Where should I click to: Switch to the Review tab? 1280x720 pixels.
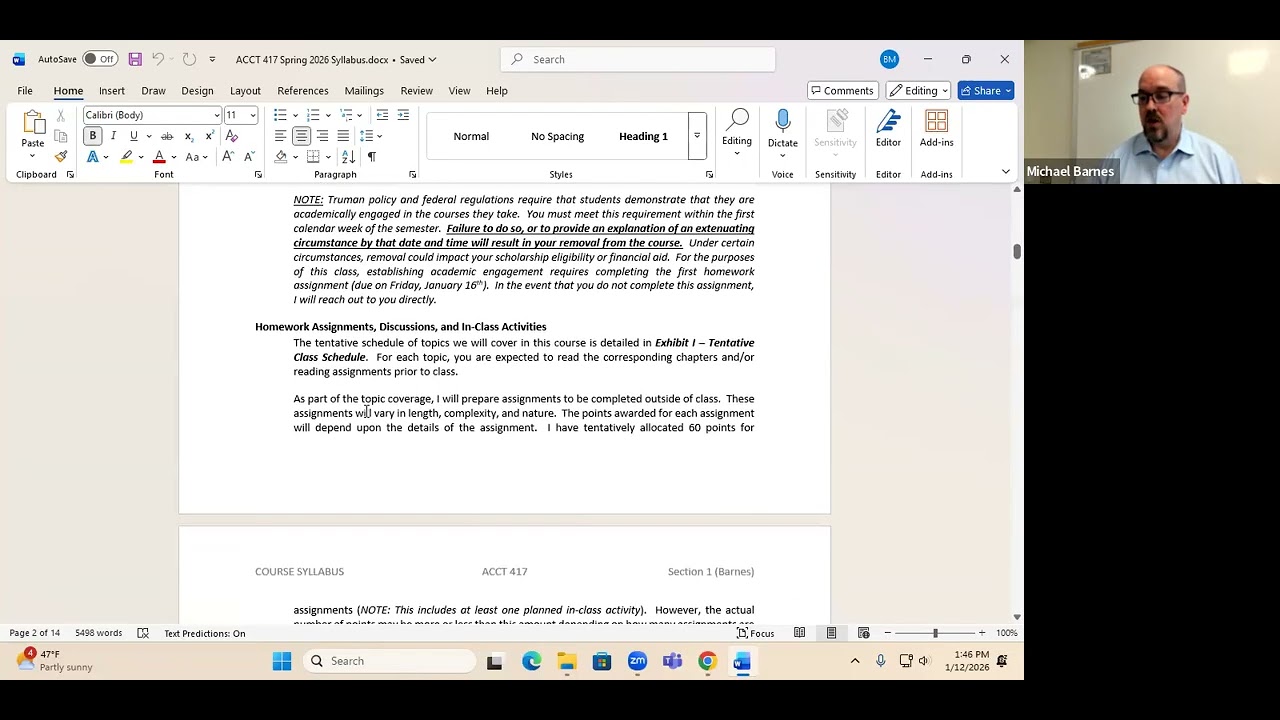(x=417, y=91)
